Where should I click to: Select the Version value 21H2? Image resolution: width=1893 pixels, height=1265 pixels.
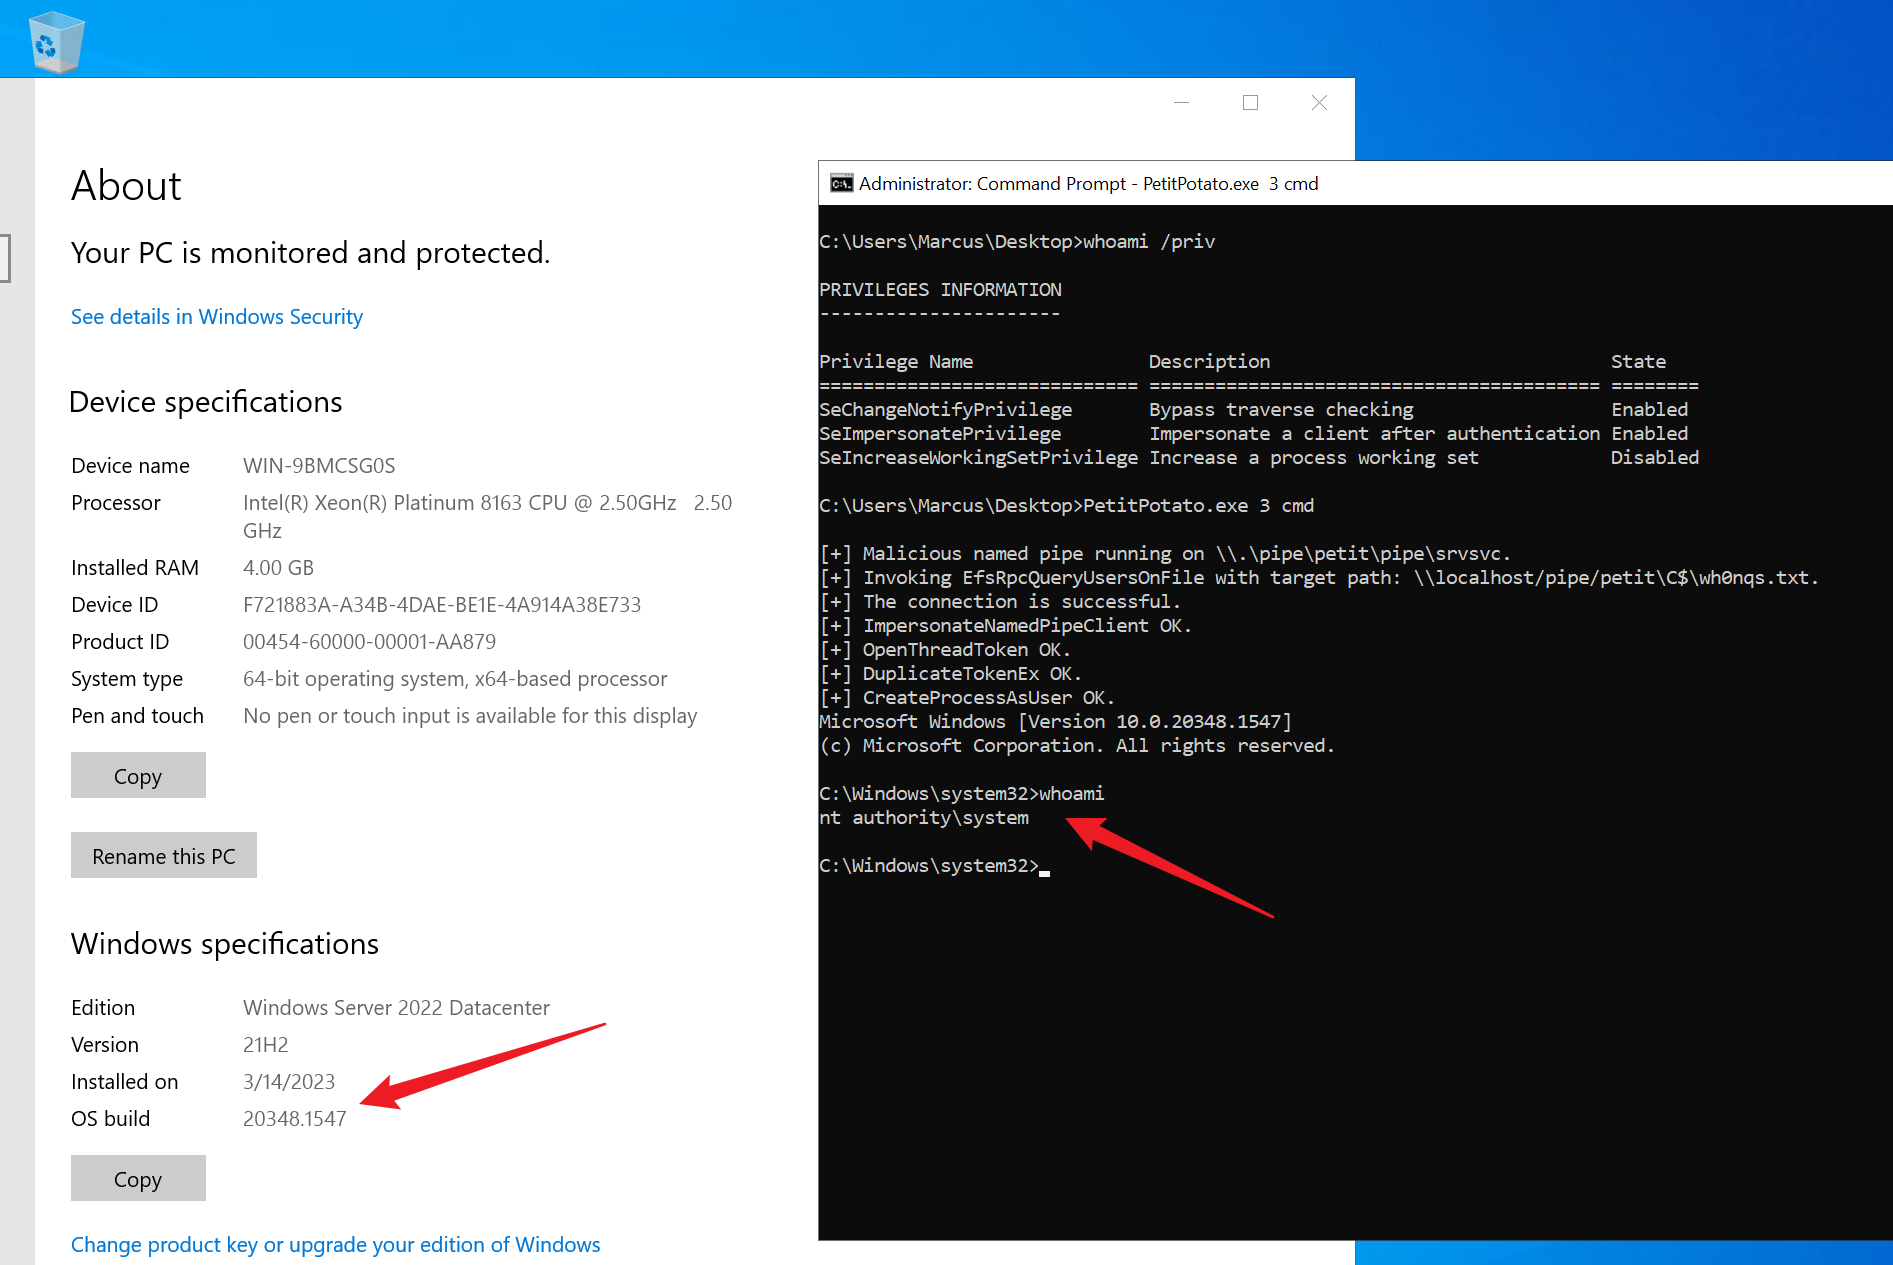[x=265, y=1045]
